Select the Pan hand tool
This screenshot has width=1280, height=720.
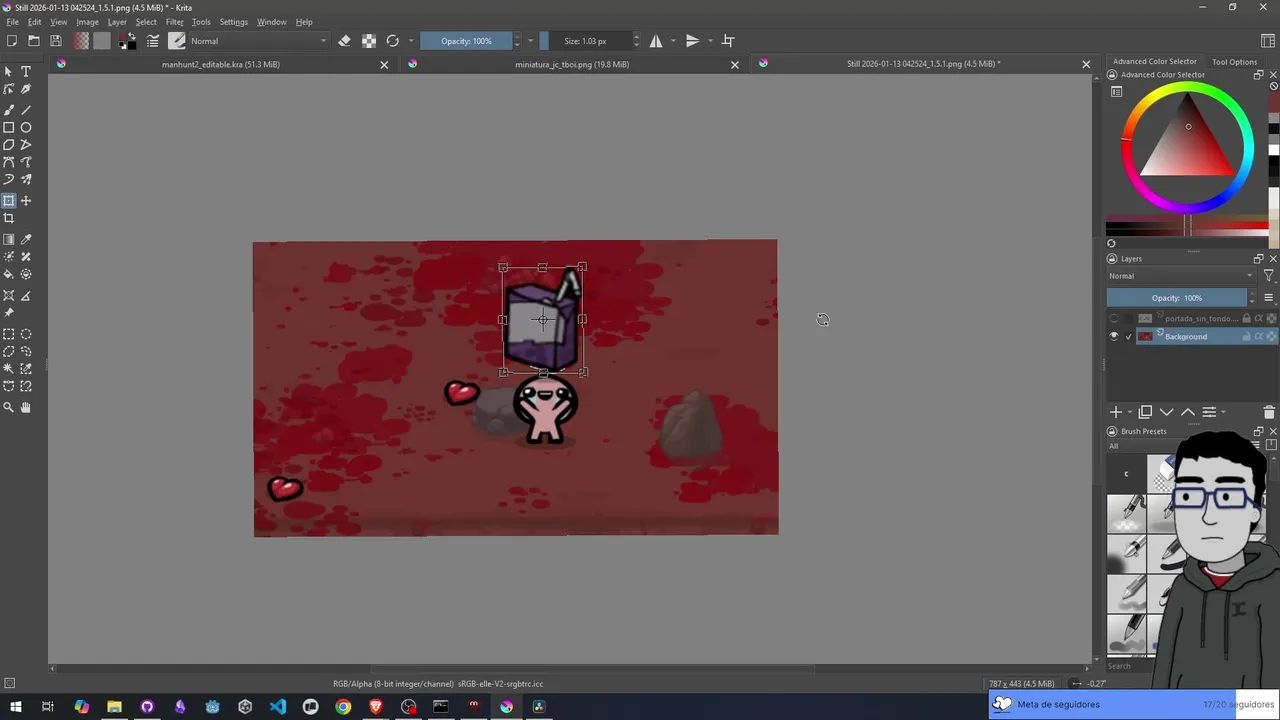[26, 408]
